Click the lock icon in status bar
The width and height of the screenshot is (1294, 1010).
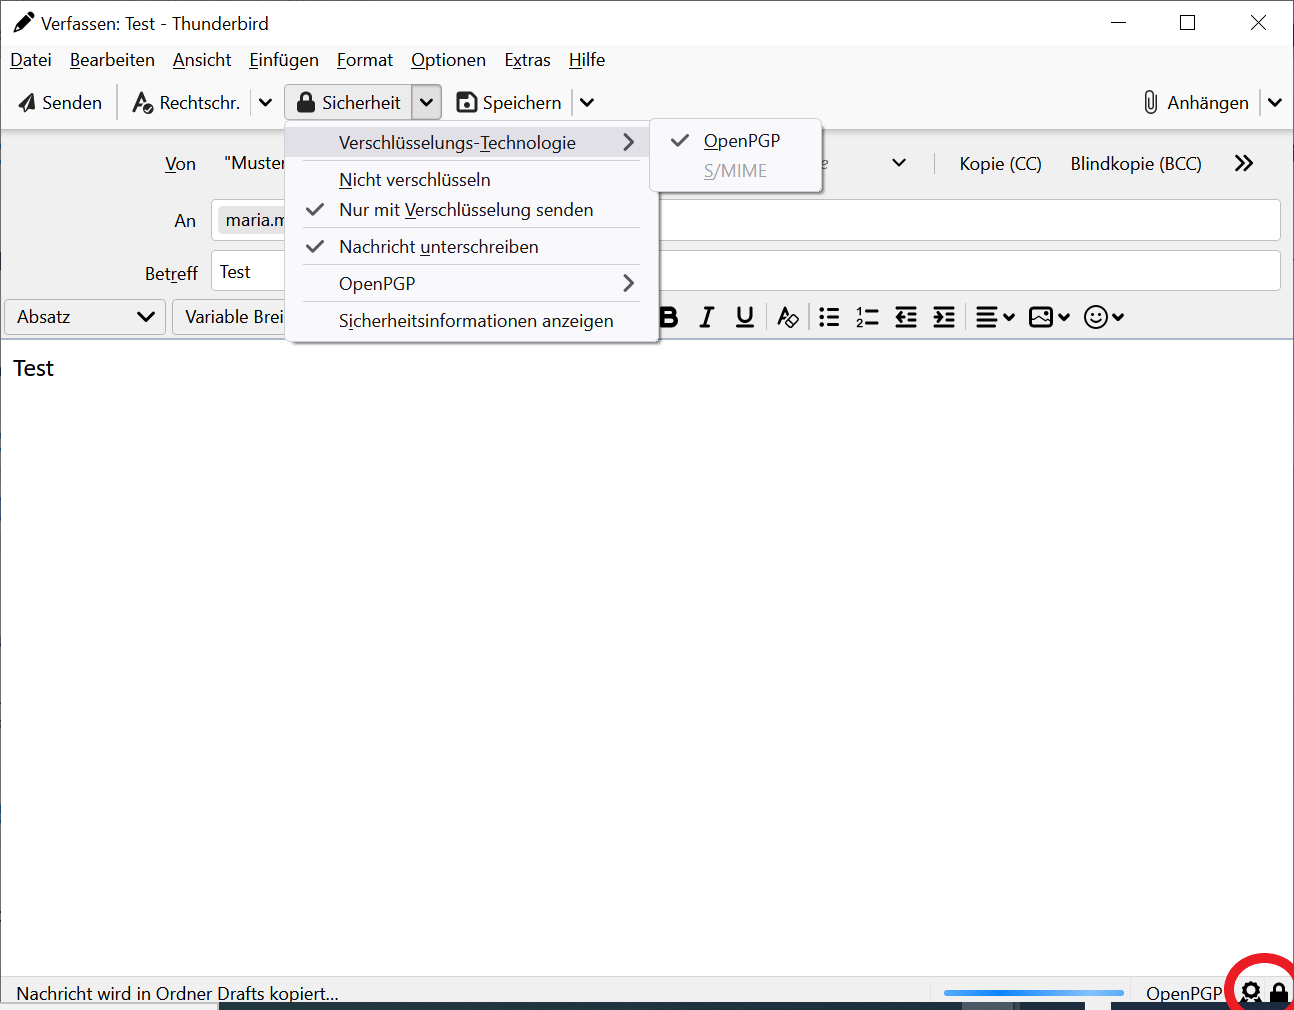(x=1279, y=992)
